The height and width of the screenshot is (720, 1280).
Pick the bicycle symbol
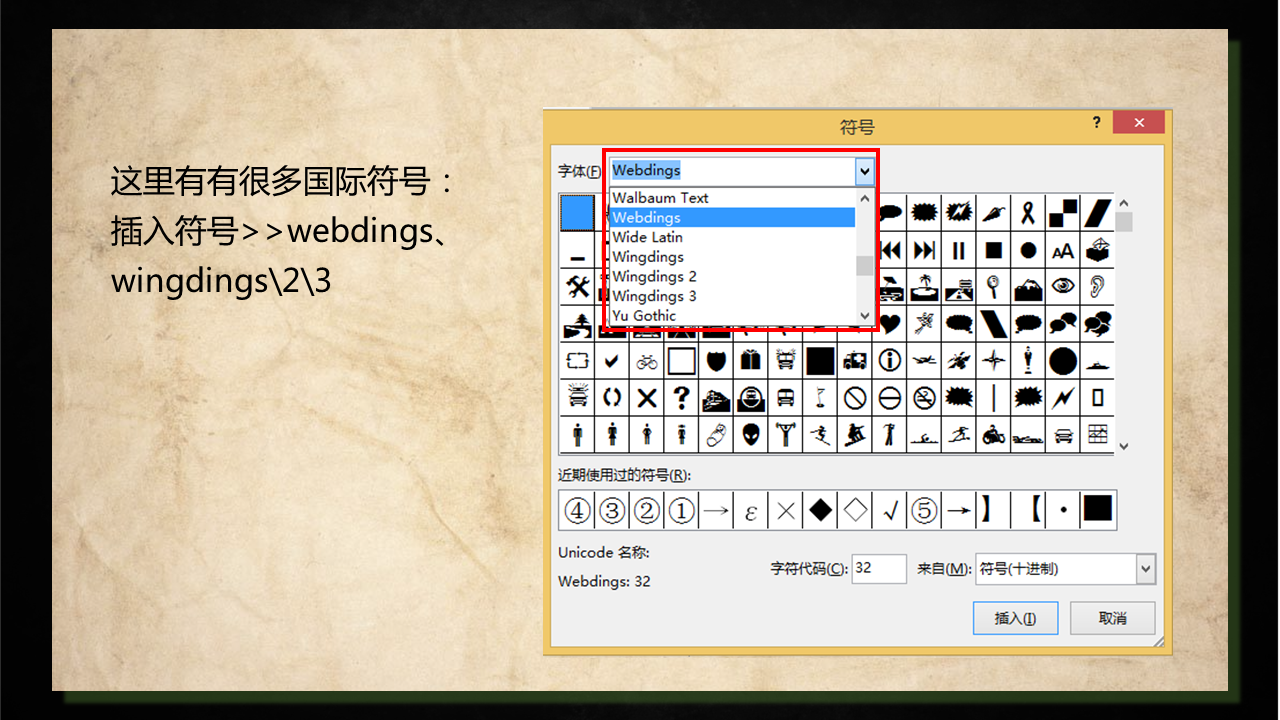[x=647, y=361]
